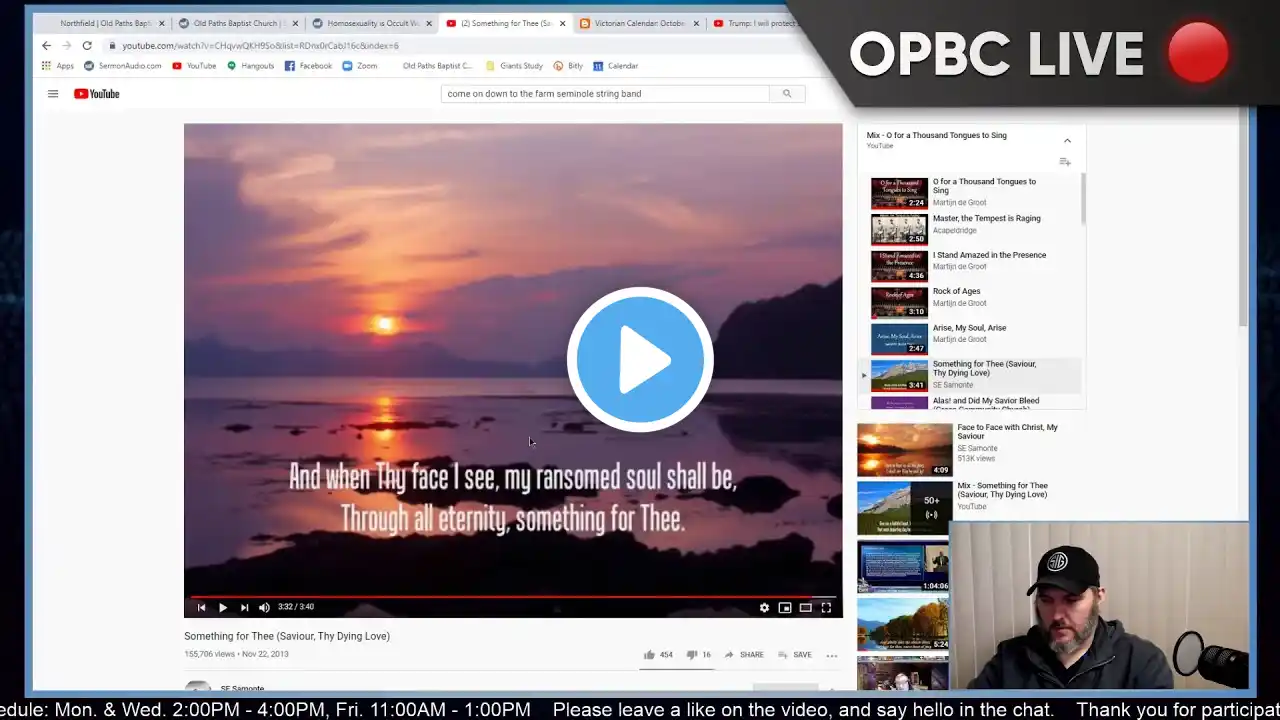Open the video settings gear

pos(764,607)
